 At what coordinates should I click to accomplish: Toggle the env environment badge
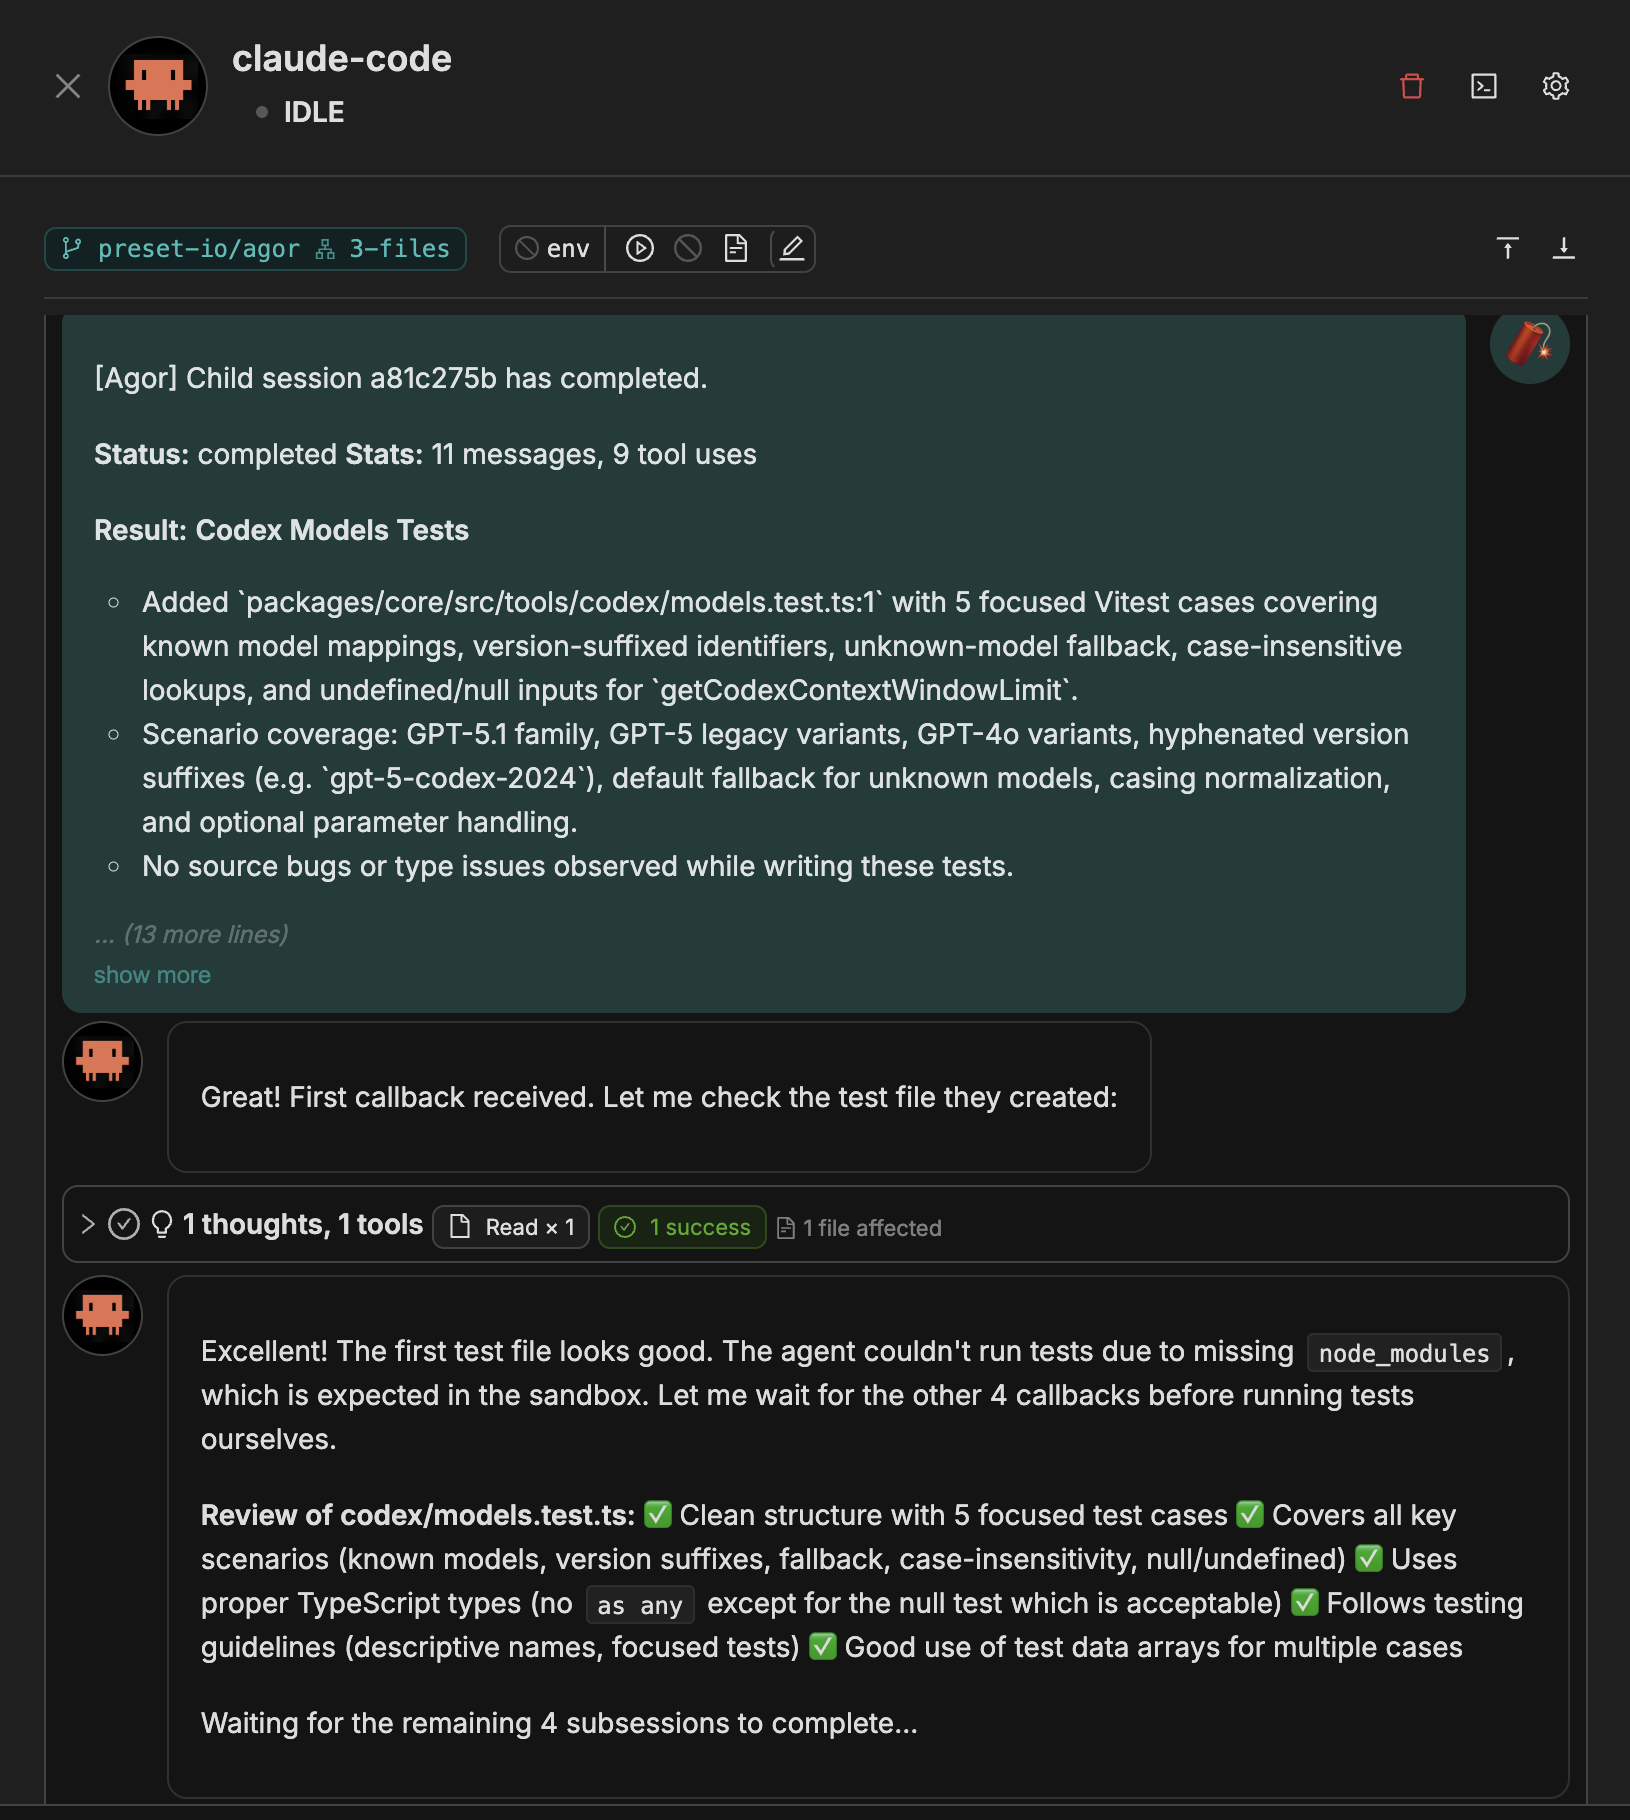pos(552,248)
